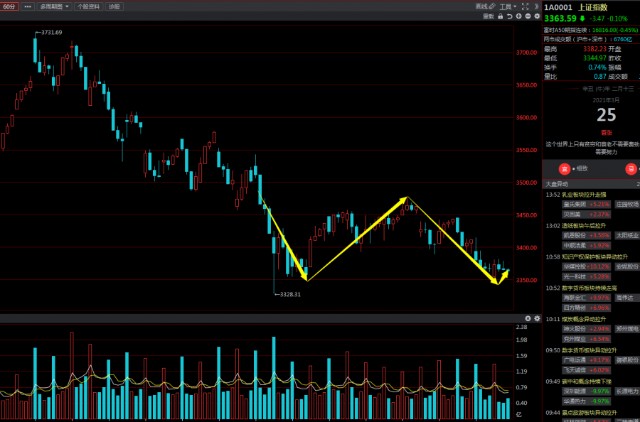640x422 pixels.
Task: Click the red round icon beside 模拟
Action: click(x=564, y=169)
